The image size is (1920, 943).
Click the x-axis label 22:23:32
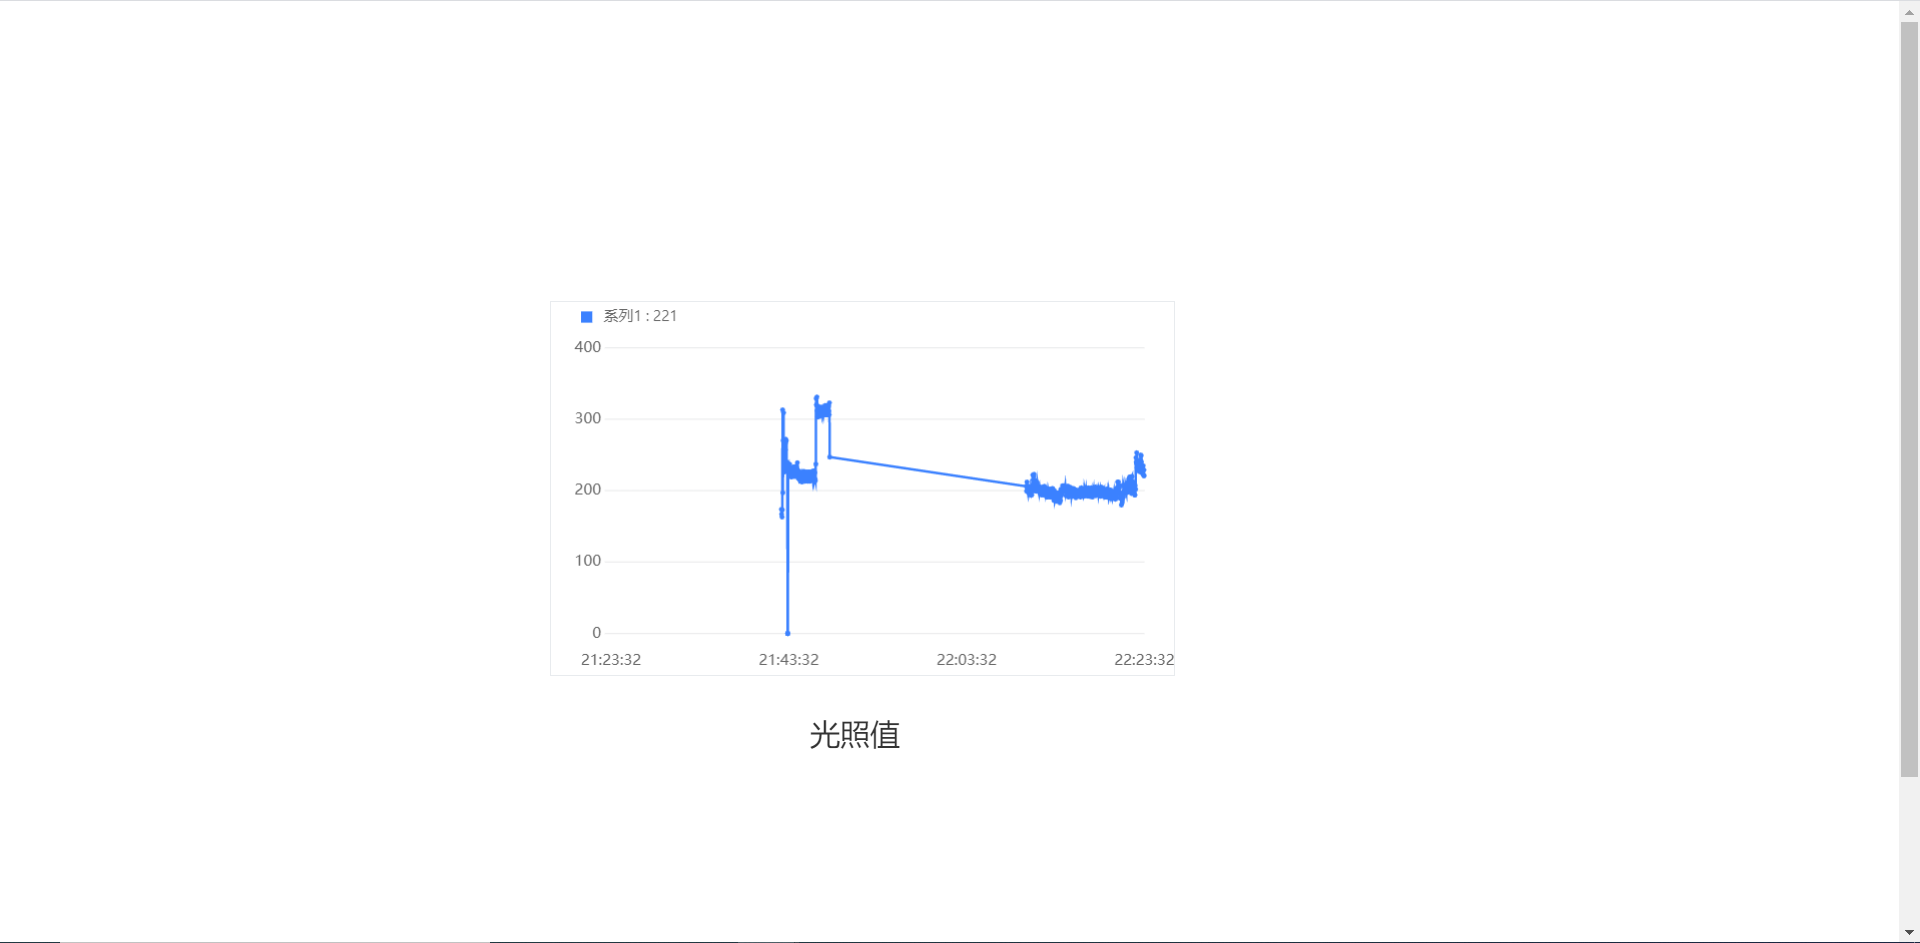[x=1144, y=660]
